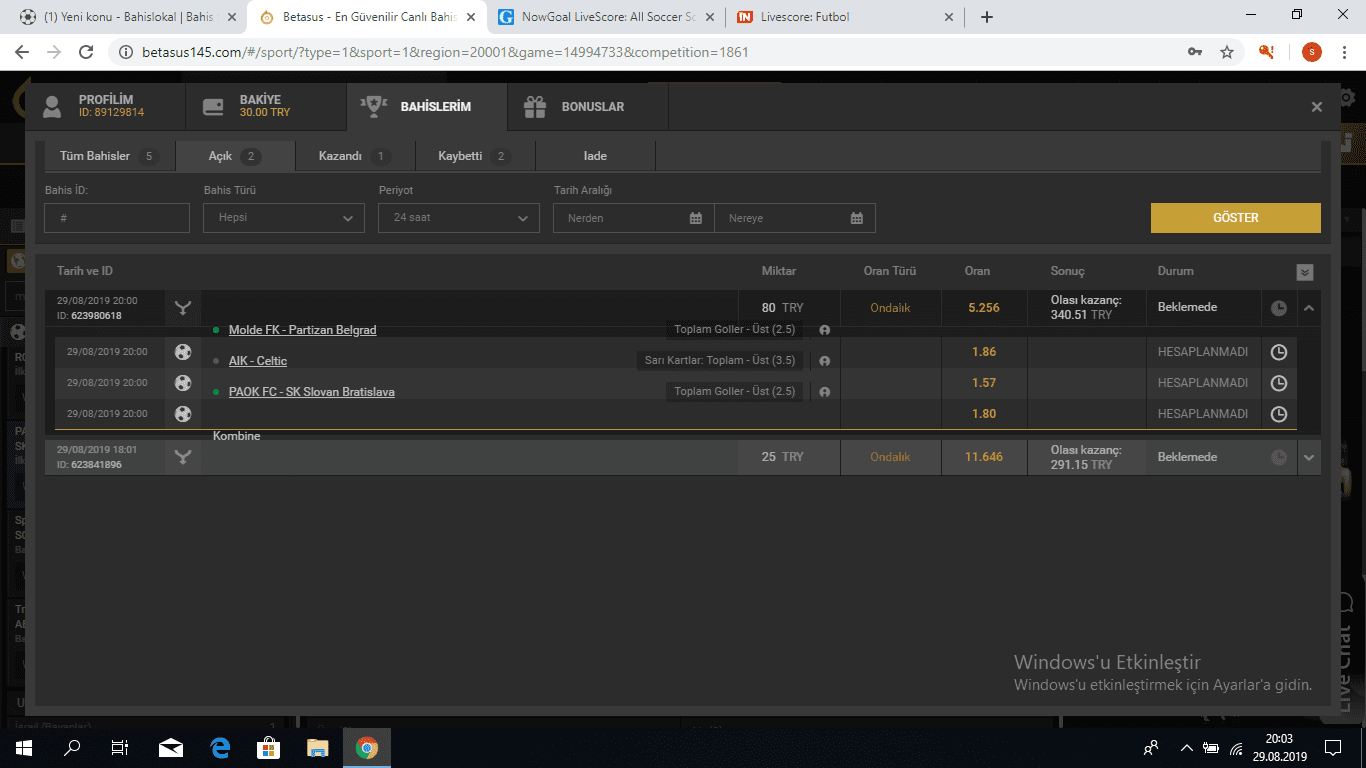Click clock icon on the 1.80 odds row

point(1279,414)
